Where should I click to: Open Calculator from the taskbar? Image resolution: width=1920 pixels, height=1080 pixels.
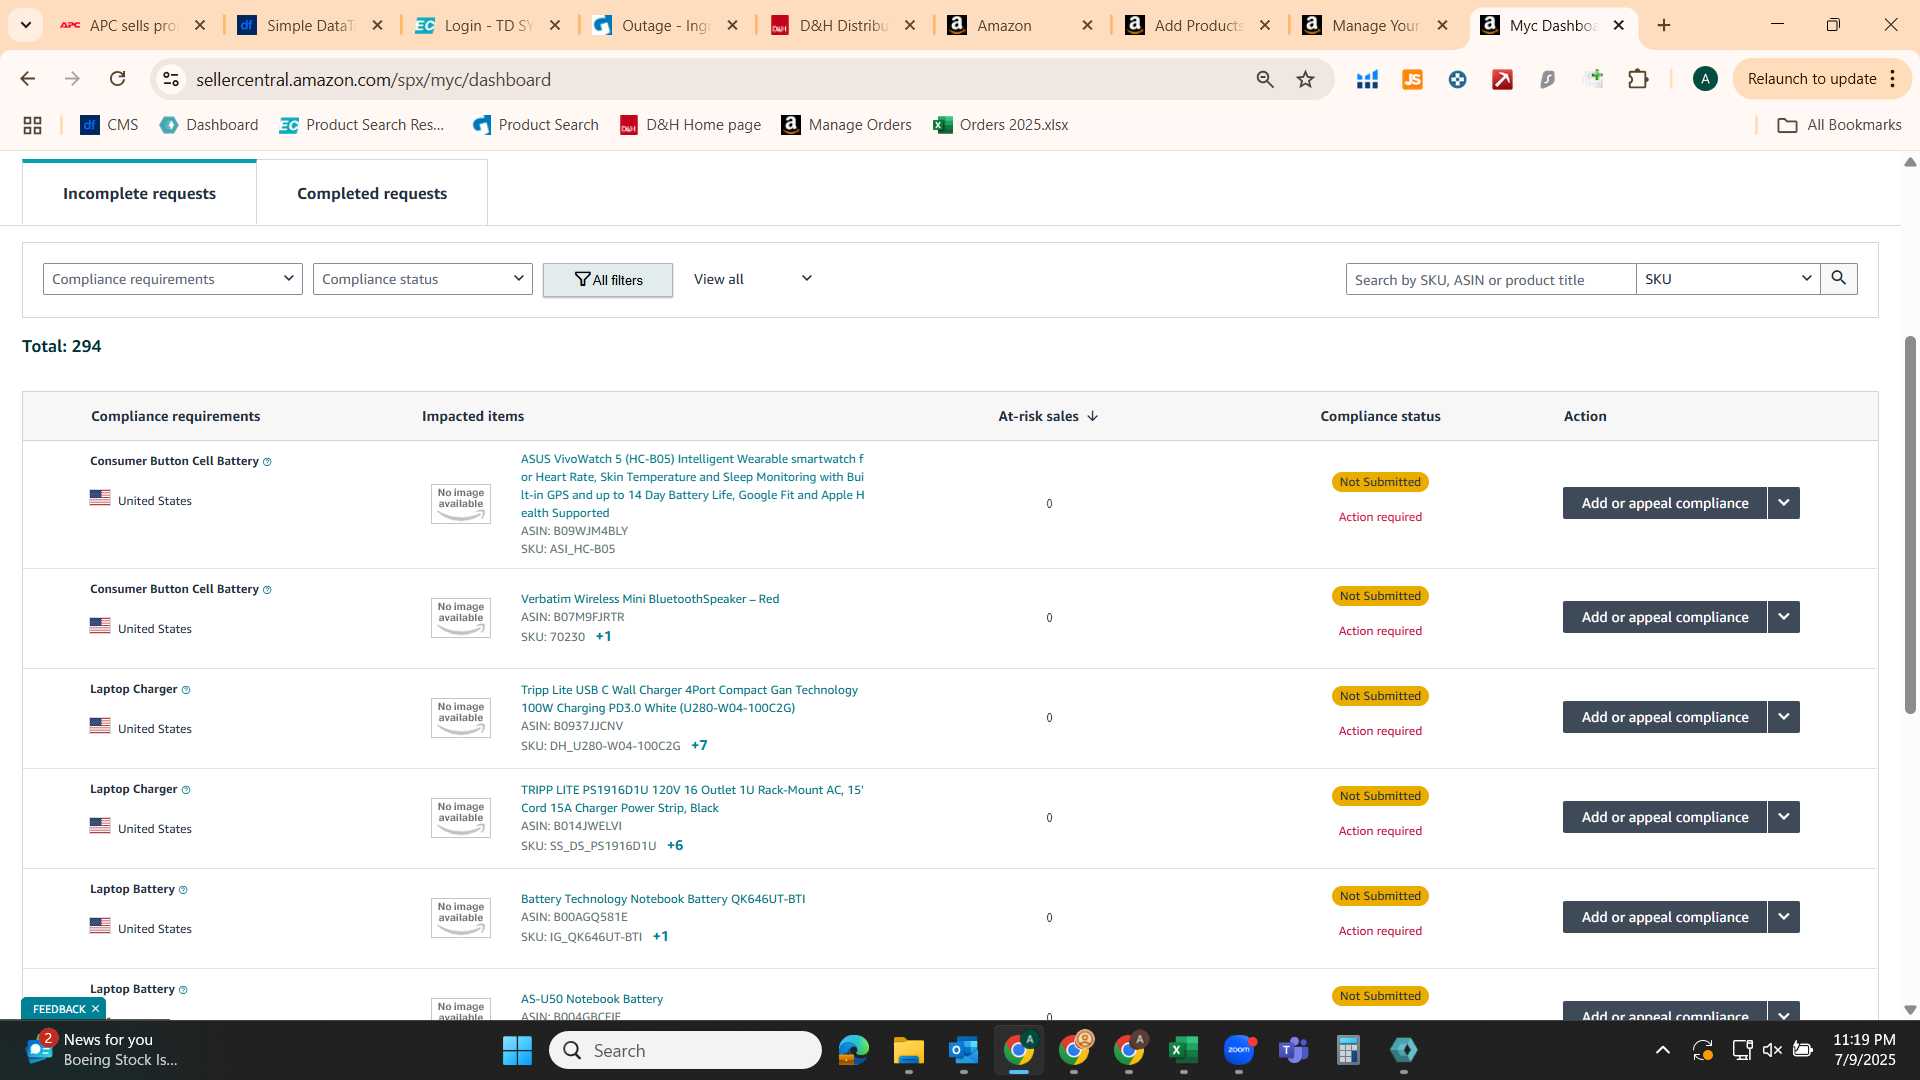(x=1348, y=1050)
